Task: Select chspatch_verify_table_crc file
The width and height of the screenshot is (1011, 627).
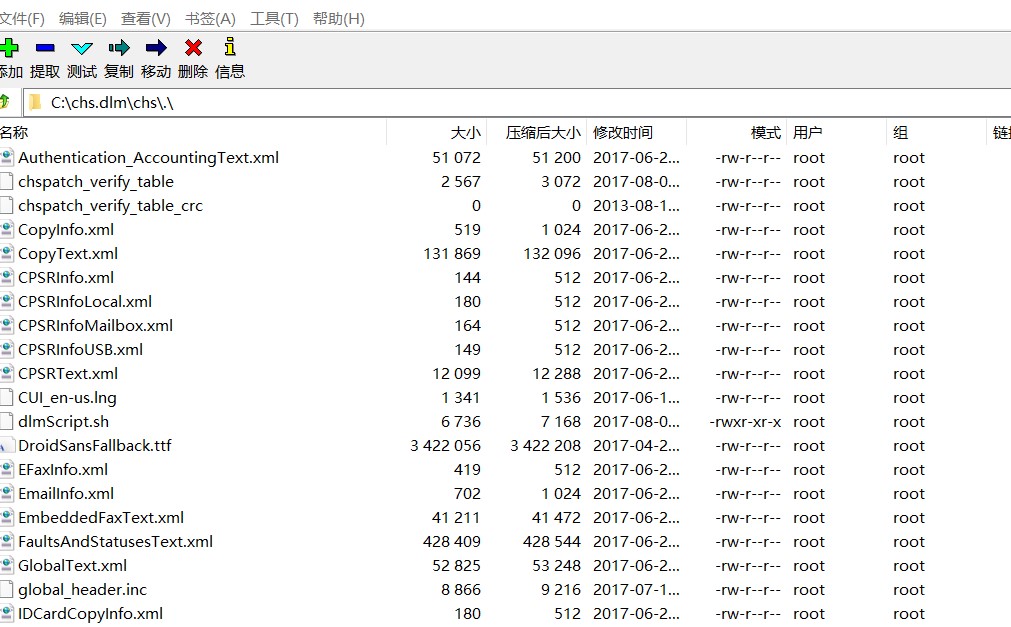Action: [110, 206]
